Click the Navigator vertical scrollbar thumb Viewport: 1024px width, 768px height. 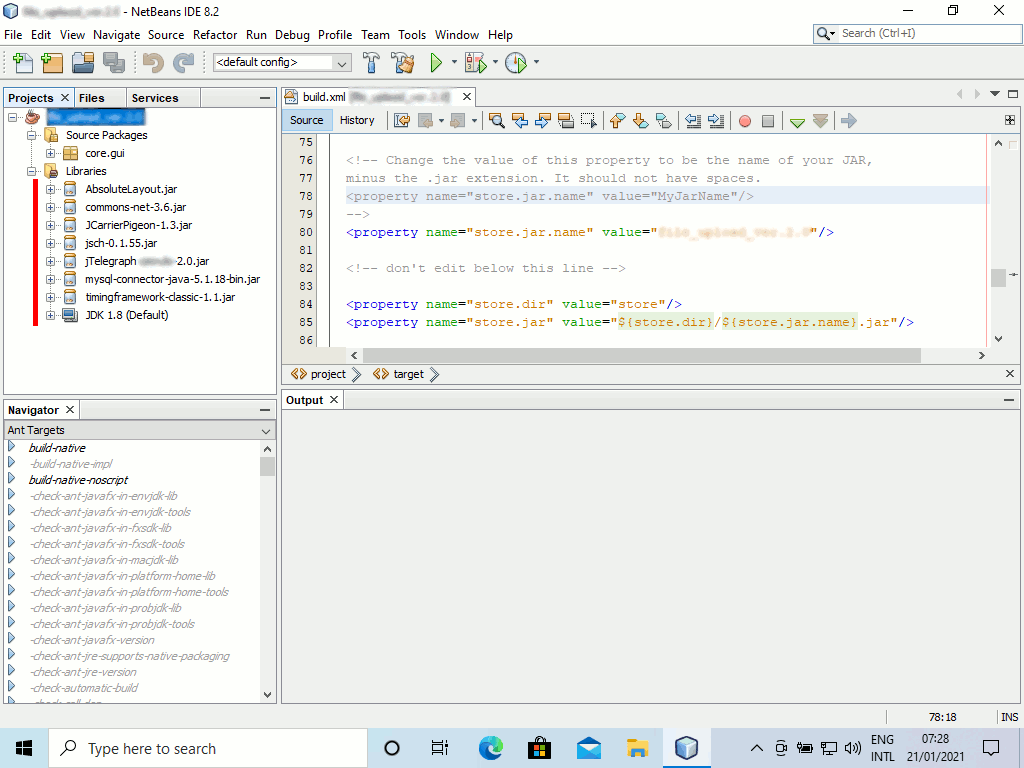click(x=267, y=466)
